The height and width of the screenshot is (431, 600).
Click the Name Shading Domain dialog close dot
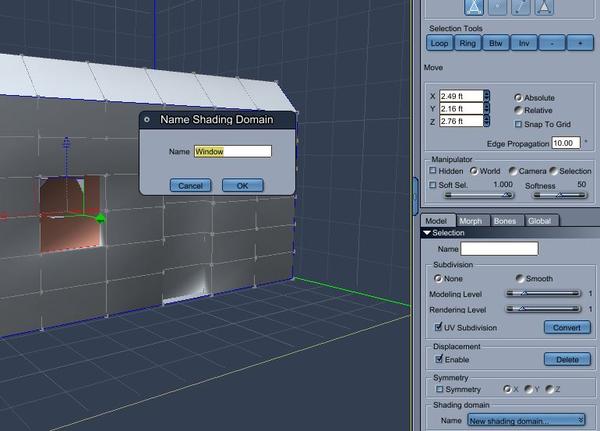(147, 120)
